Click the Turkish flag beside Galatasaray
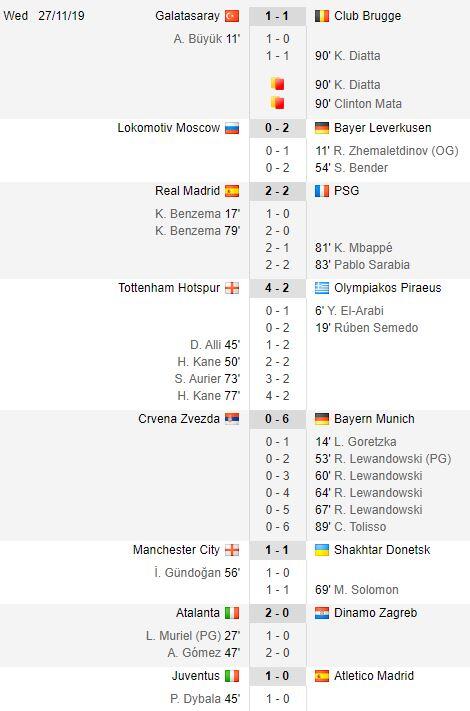 (232, 16)
